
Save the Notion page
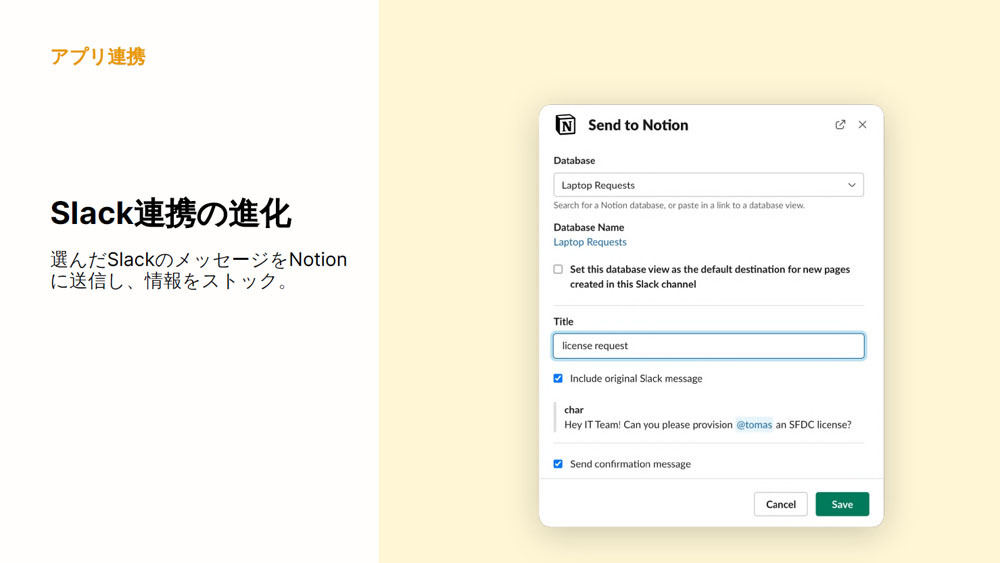(x=842, y=504)
